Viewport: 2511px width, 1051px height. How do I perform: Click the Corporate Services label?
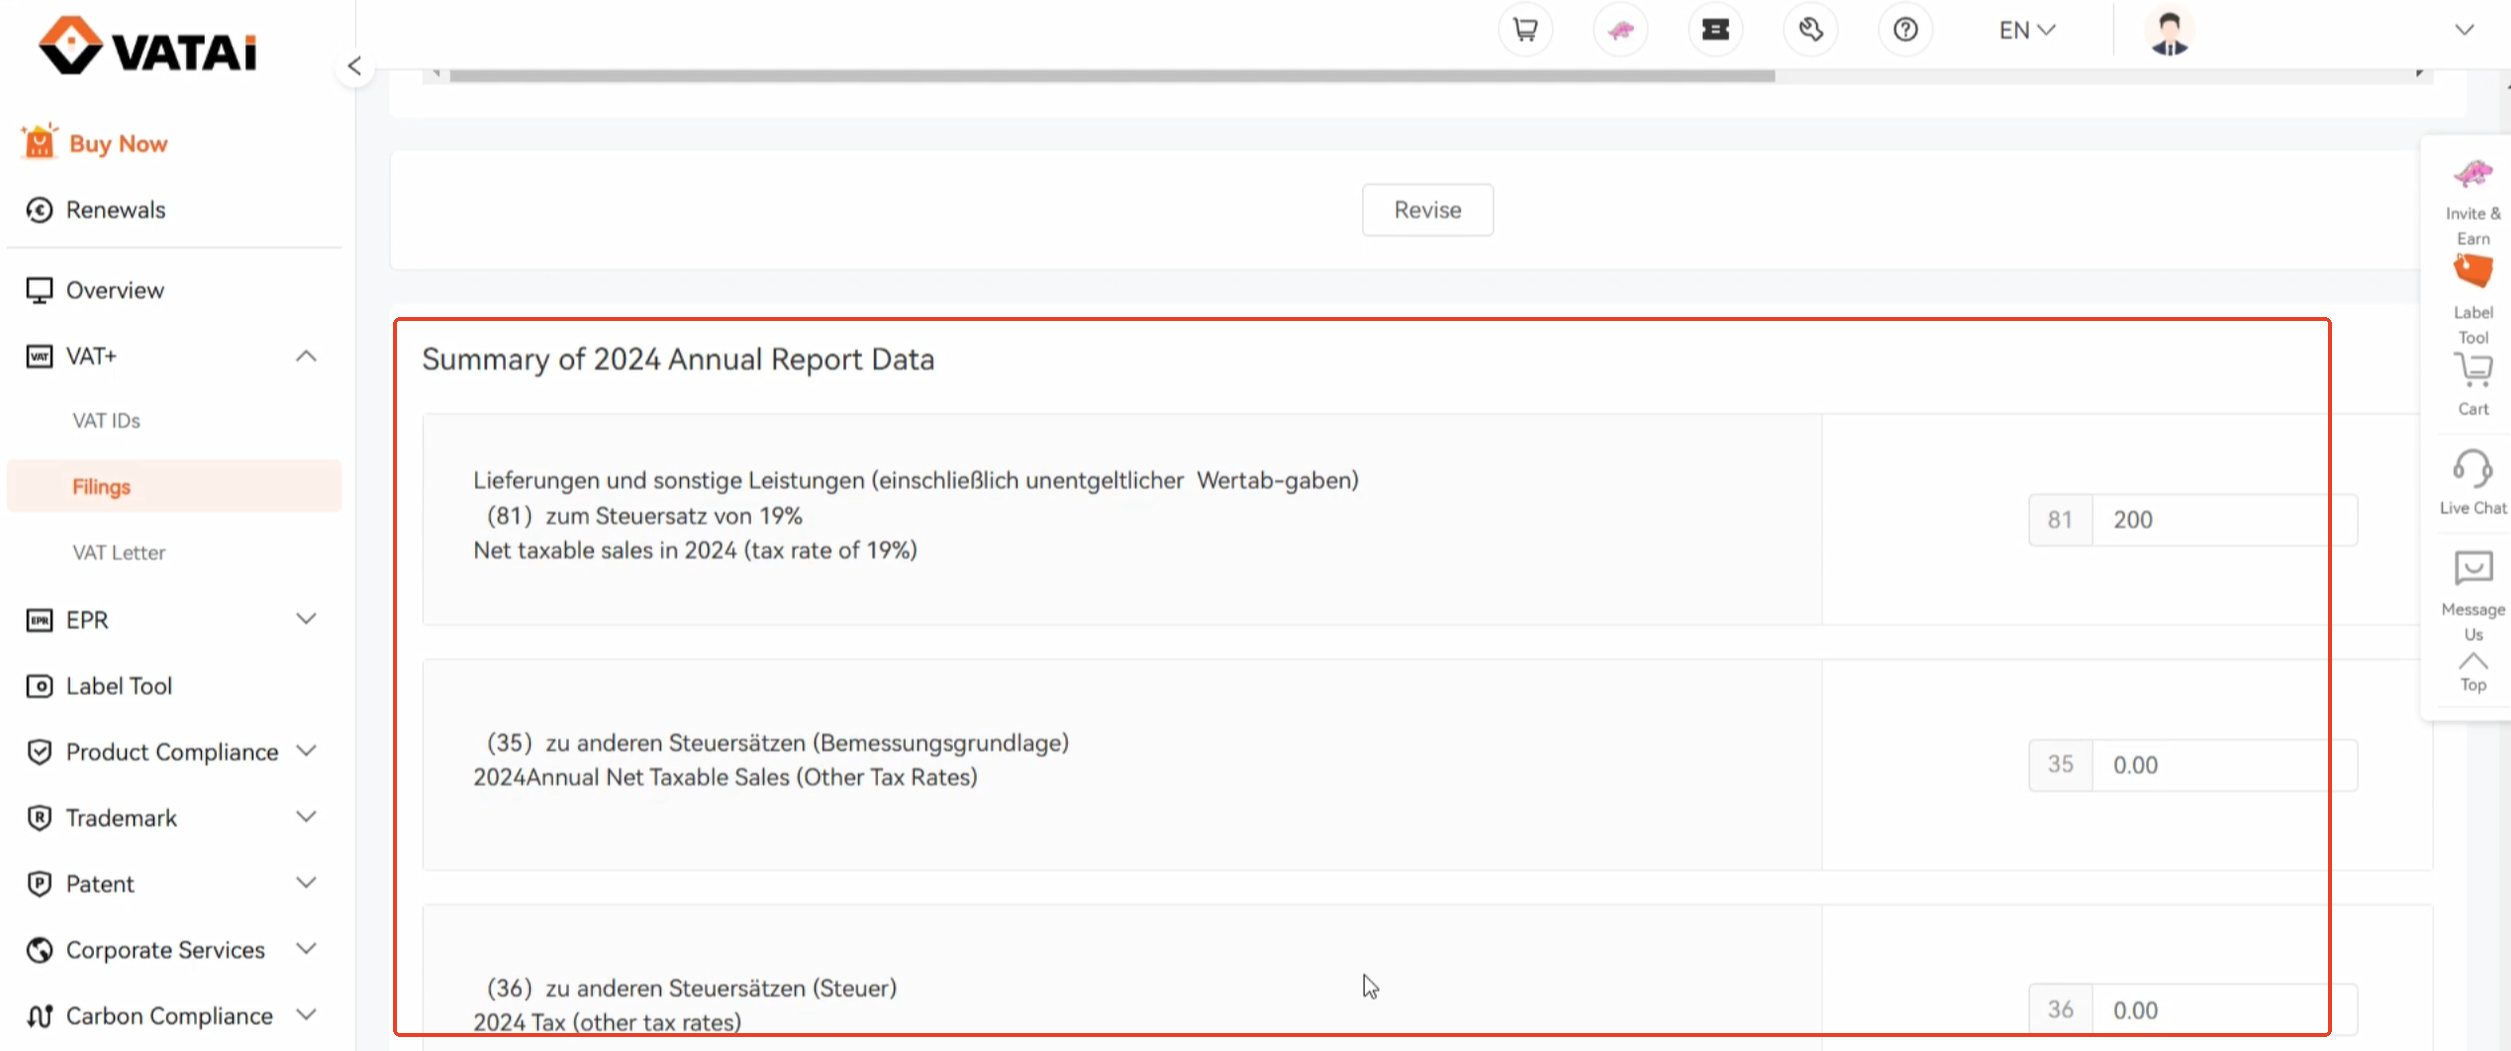point(165,950)
